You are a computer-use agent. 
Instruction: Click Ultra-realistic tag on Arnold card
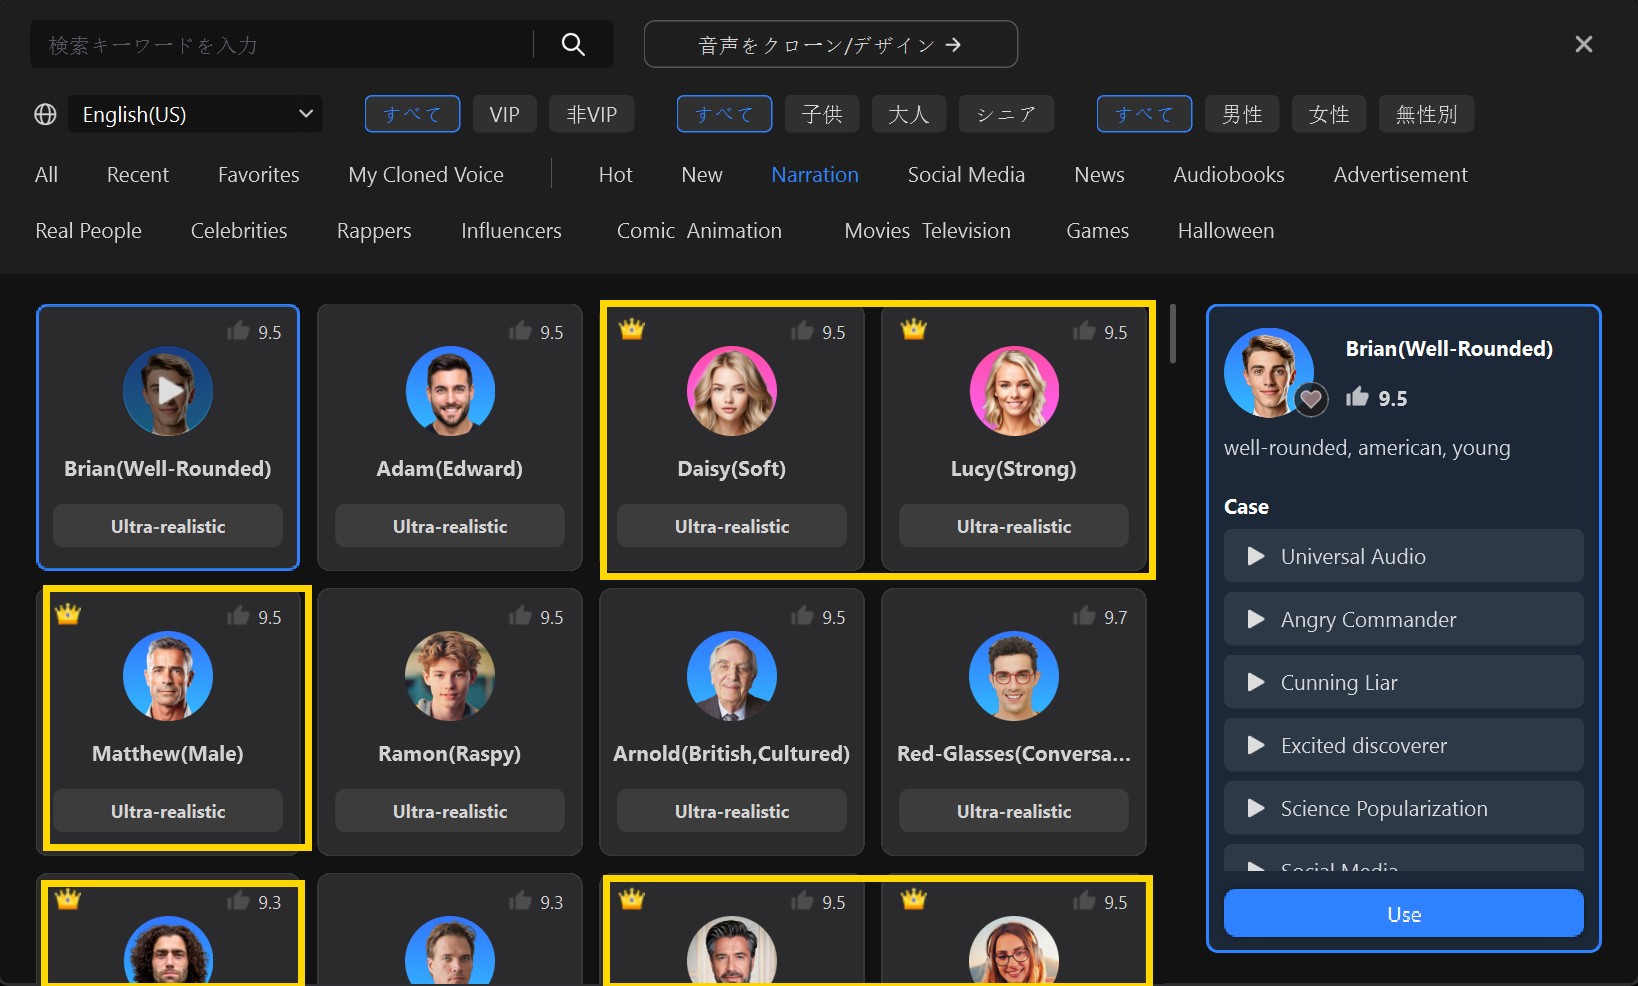pos(732,811)
